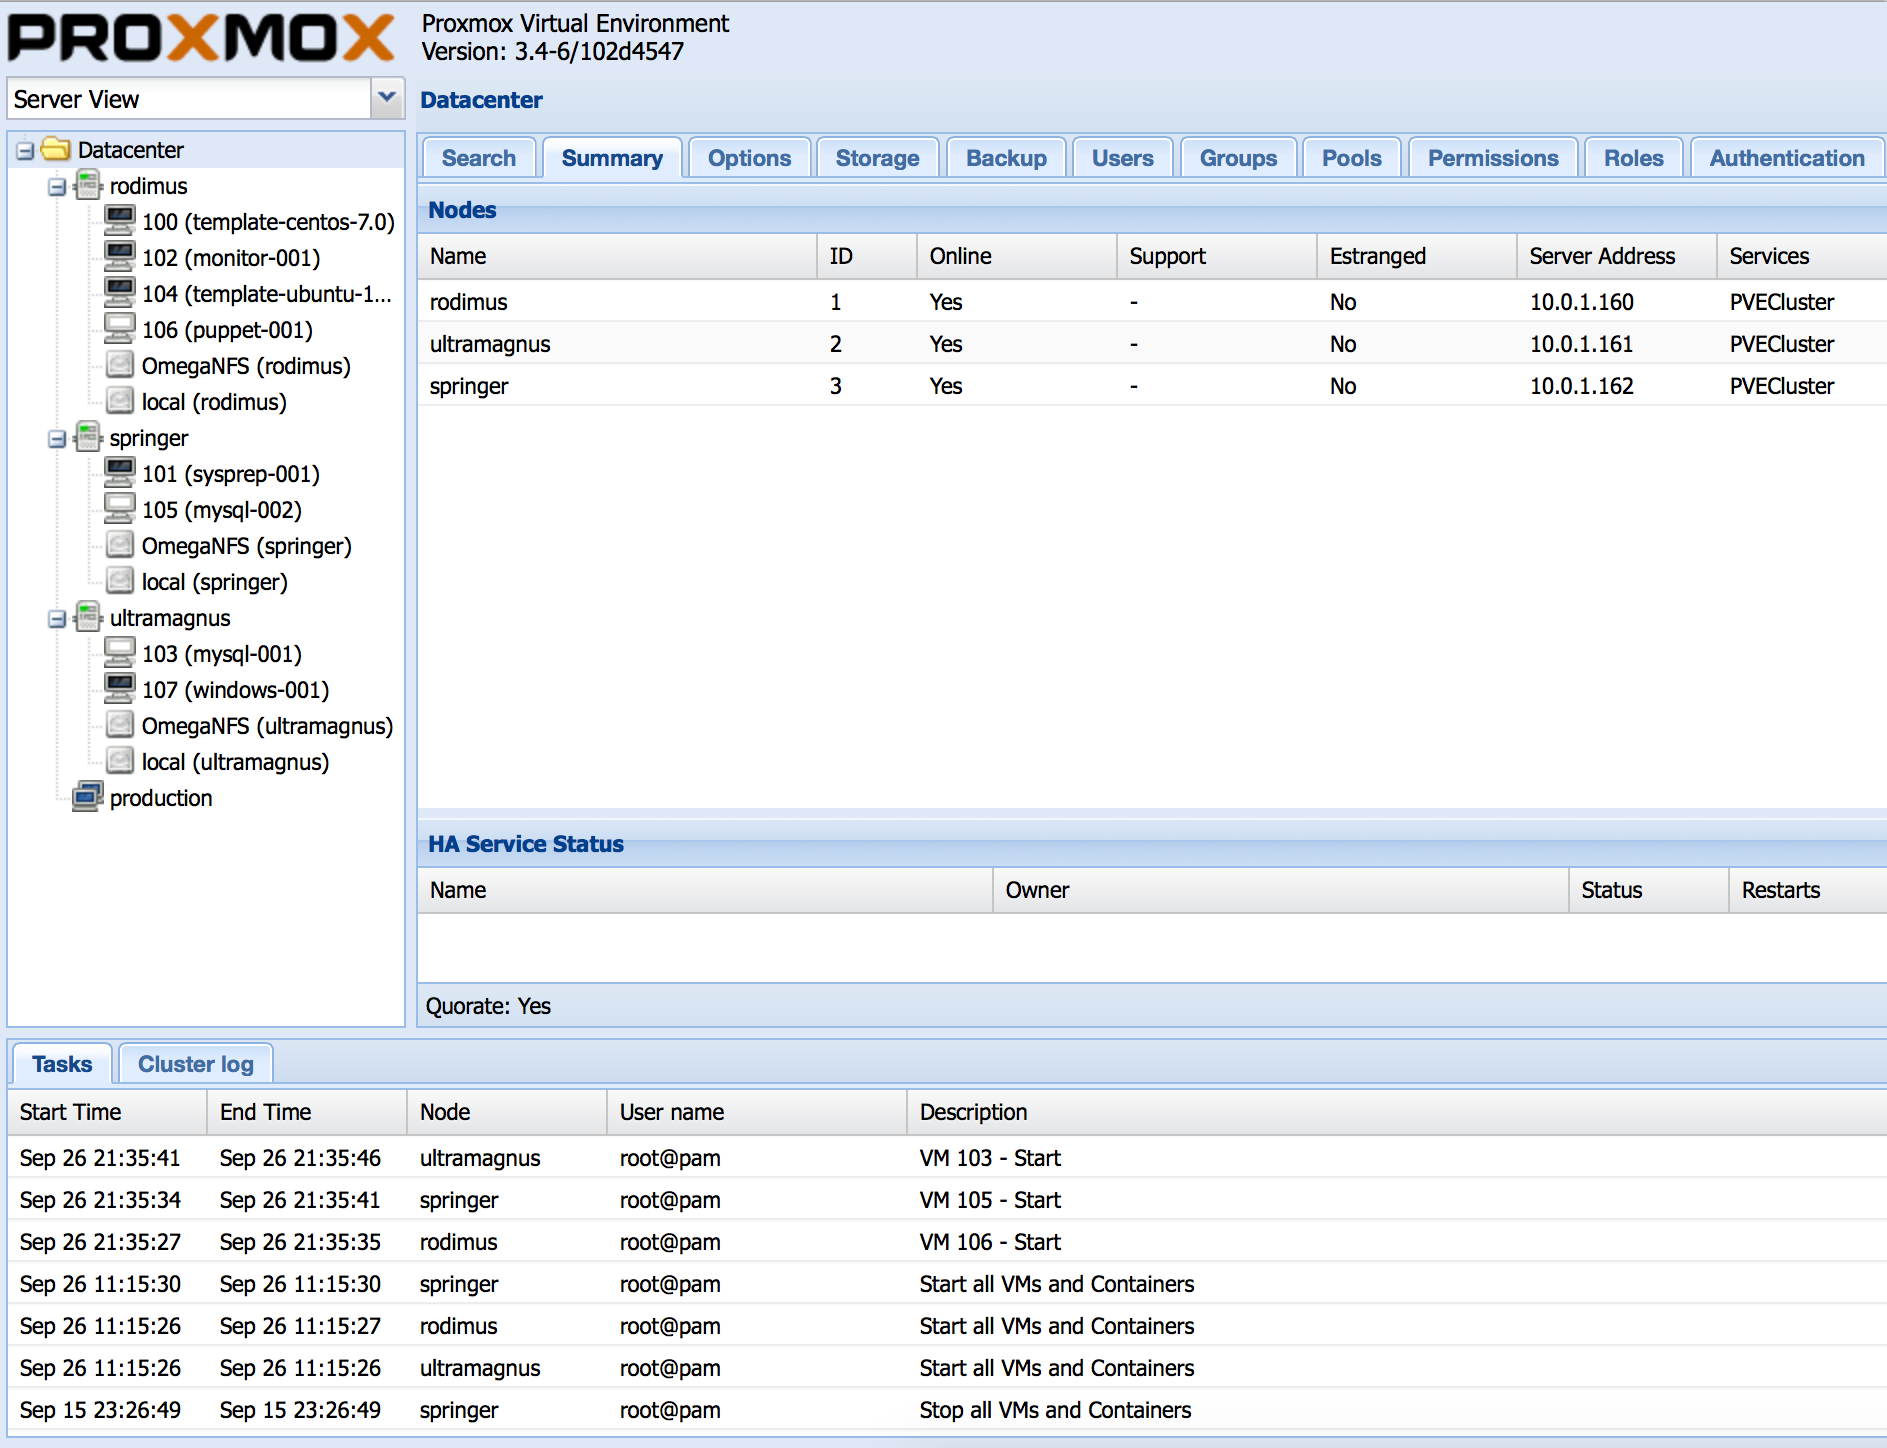Collapse the Datacenter tree node
1887x1448 pixels.
25,151
